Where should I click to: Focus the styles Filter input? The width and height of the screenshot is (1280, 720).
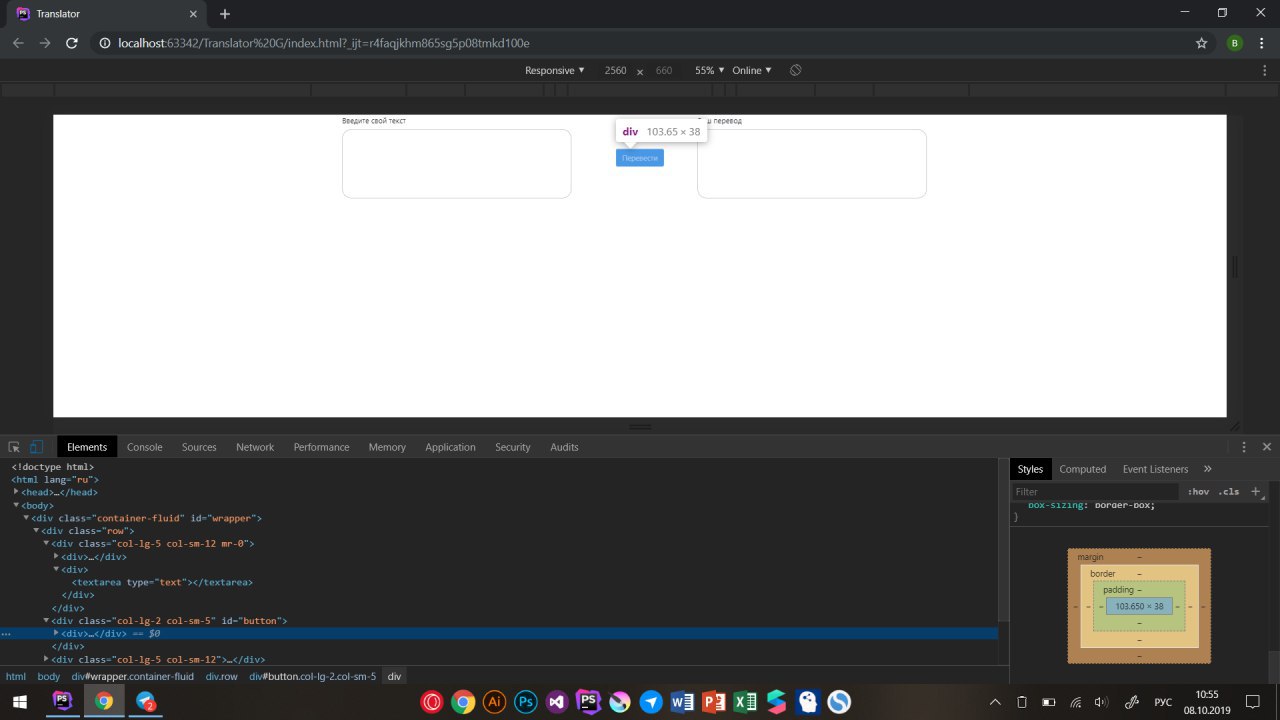(x=1095, y=492)
